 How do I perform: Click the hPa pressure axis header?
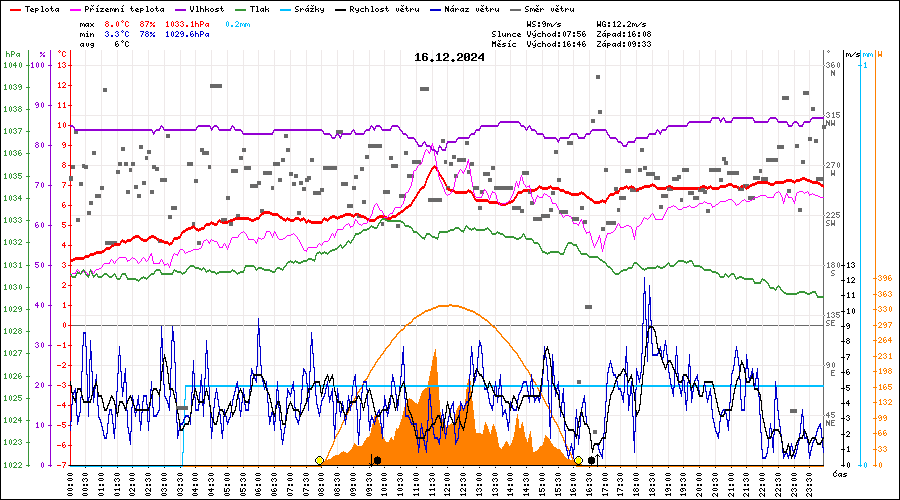12,54
